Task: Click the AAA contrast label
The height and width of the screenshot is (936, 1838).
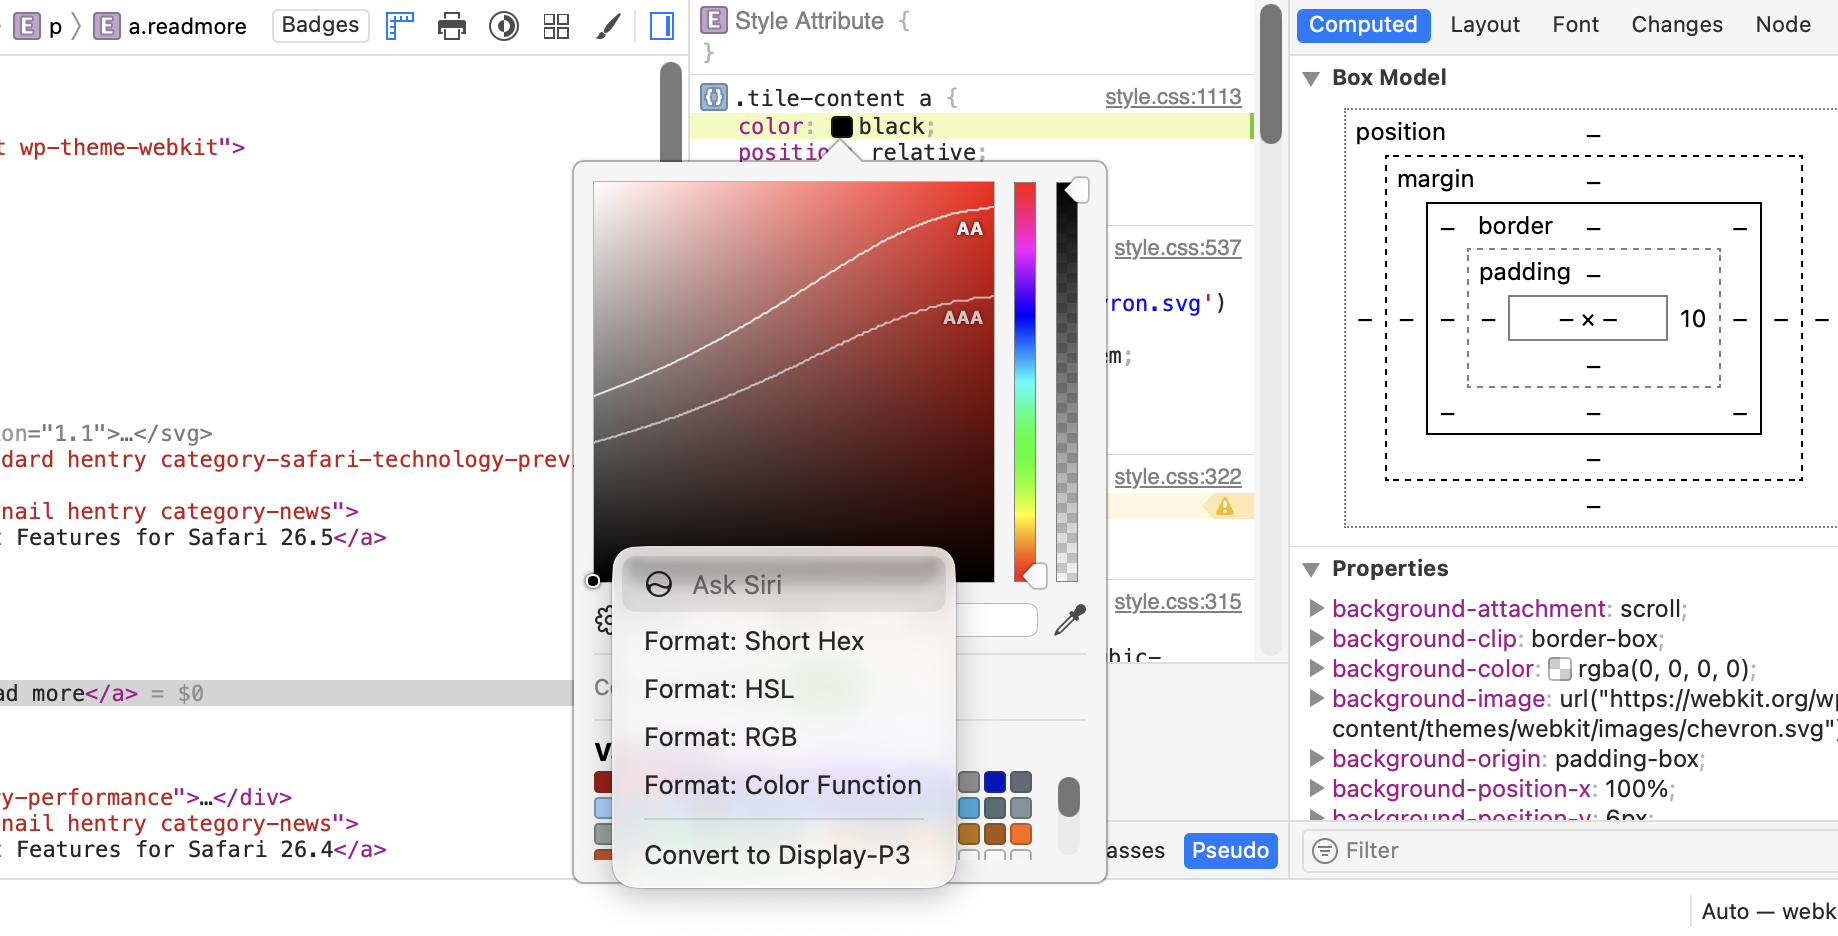Action: [963, 318]
